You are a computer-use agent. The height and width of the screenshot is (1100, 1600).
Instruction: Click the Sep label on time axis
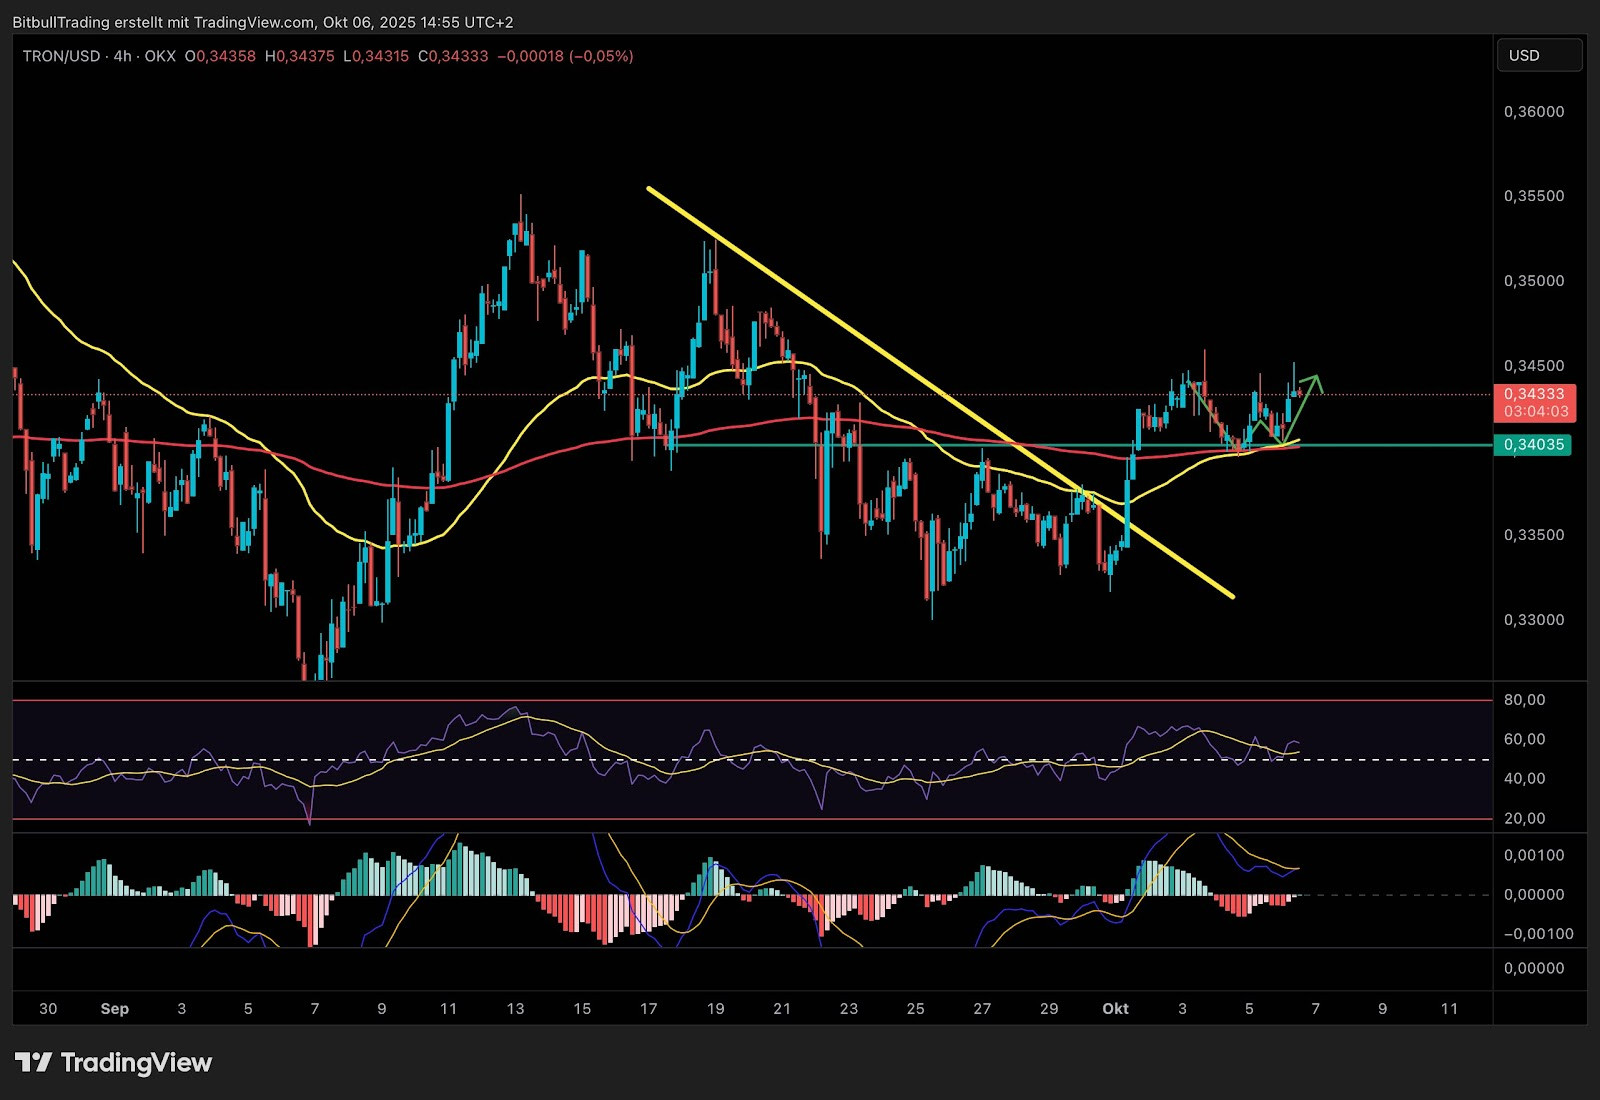point(114,1009)
